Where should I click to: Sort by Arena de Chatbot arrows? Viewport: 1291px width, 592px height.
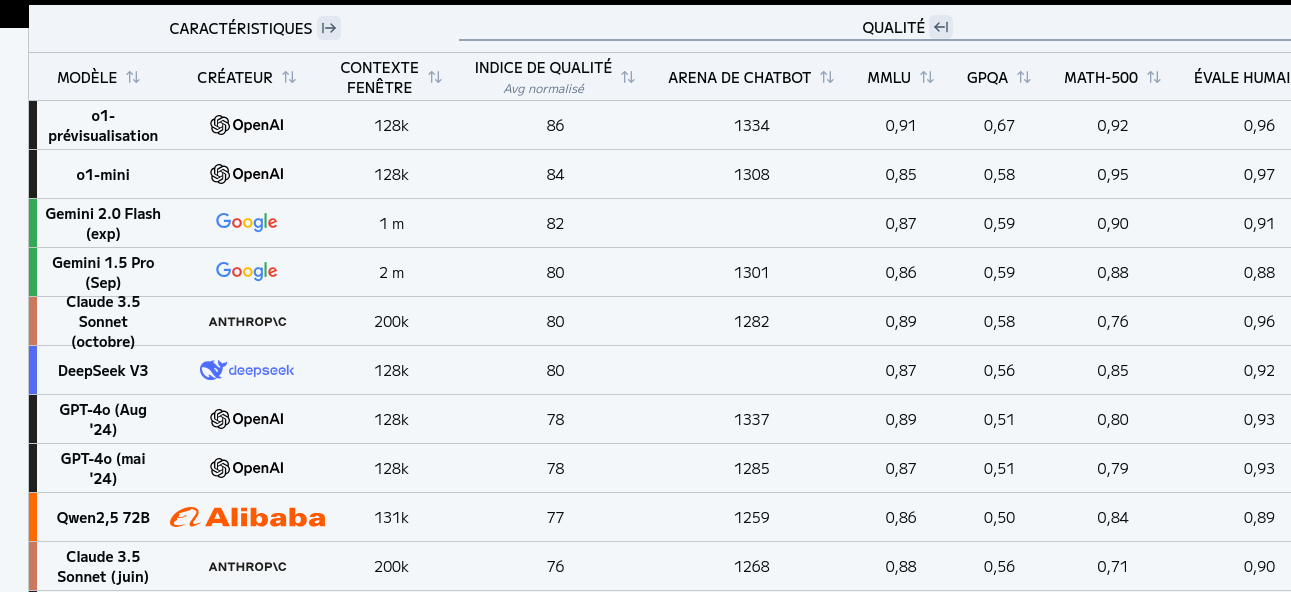pyautogui.click(x=827, y=77)
